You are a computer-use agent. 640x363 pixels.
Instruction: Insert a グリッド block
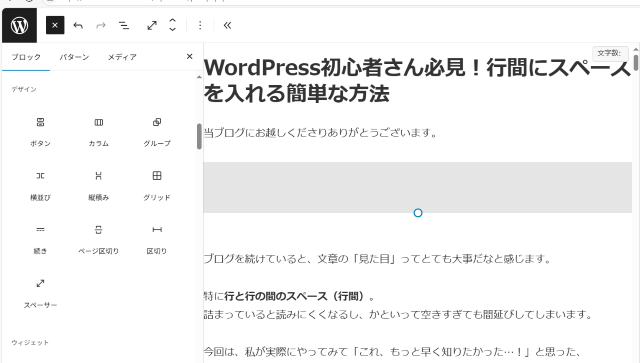pos(157,186)
